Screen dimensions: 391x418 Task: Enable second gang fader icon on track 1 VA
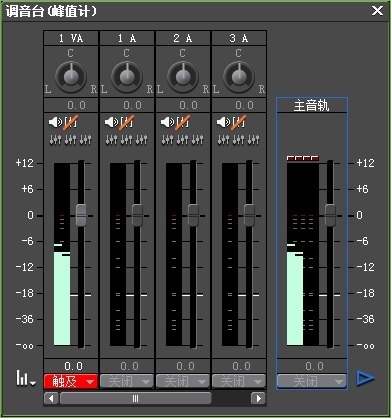(70, 140)
